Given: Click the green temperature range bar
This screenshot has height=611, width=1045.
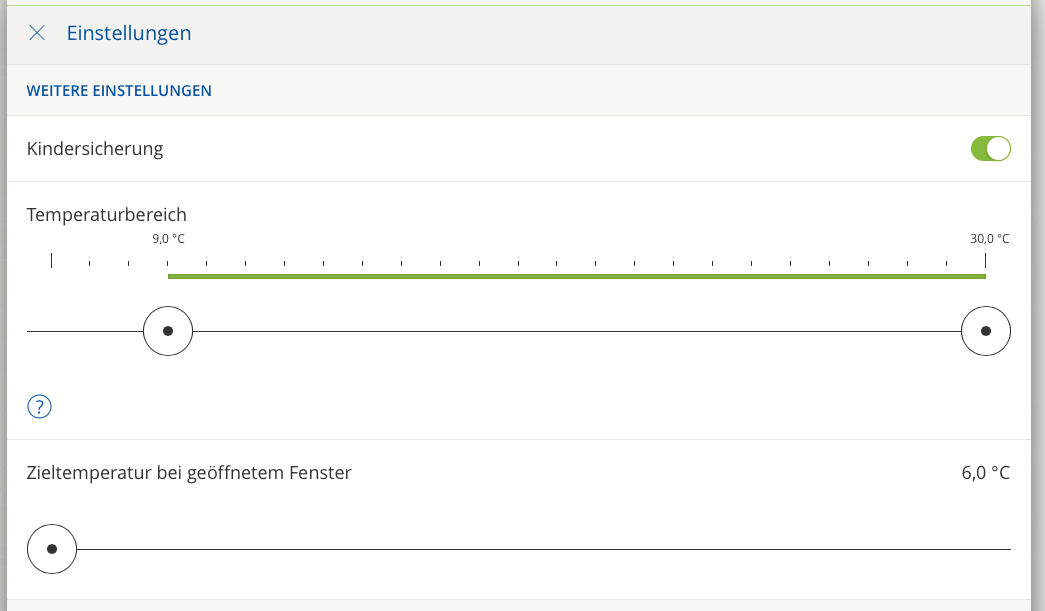Looking at the screenshot, I should click(x=576, y=276).
